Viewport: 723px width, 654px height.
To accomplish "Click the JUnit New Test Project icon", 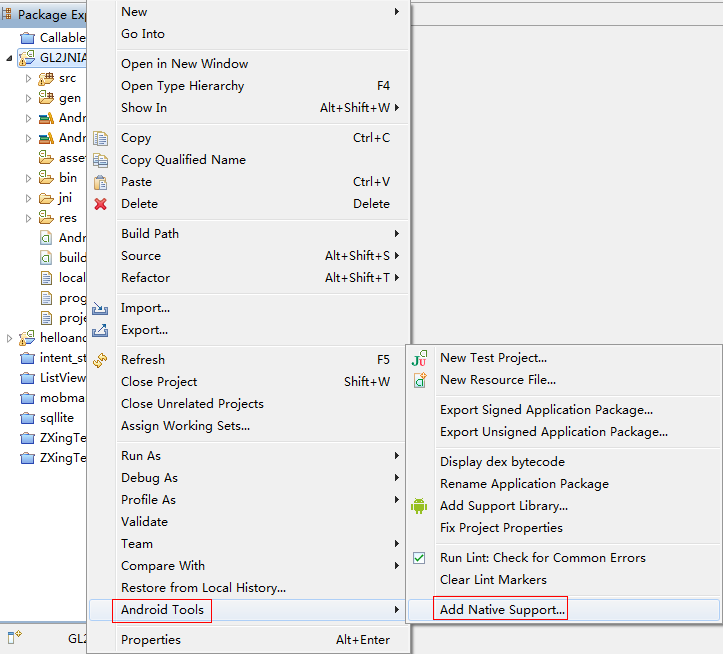I will [420, 358].
